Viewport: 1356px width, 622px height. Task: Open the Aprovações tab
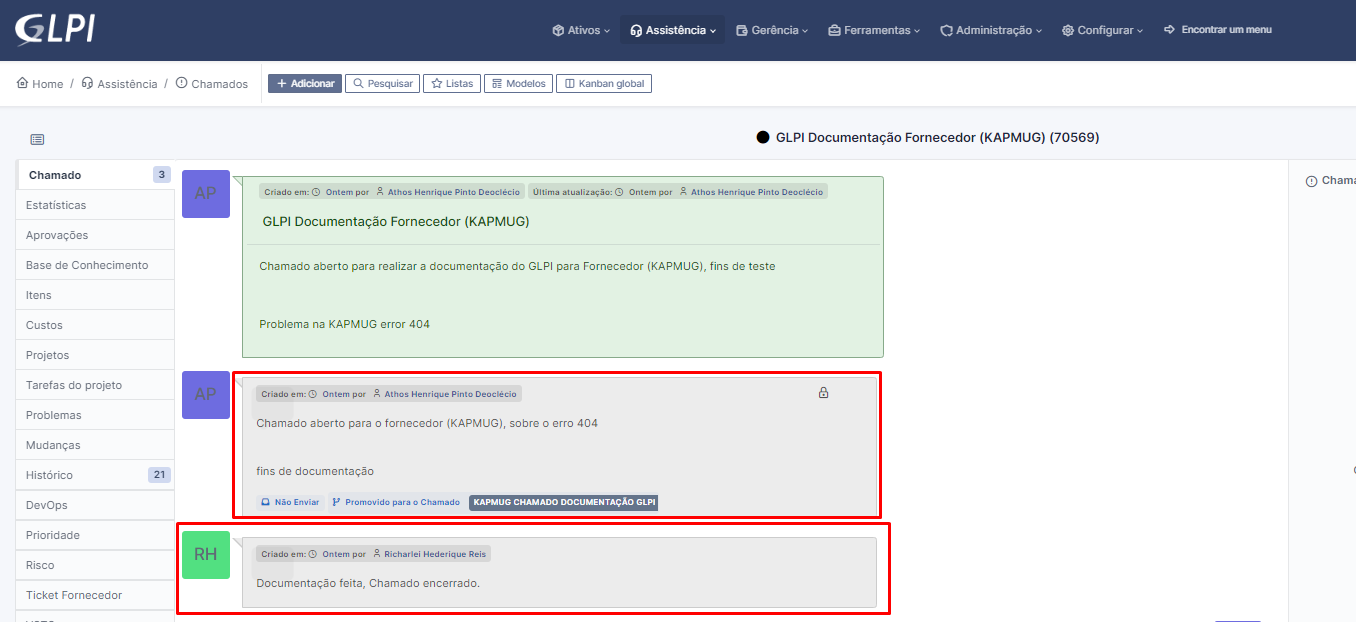pos(96,235)
